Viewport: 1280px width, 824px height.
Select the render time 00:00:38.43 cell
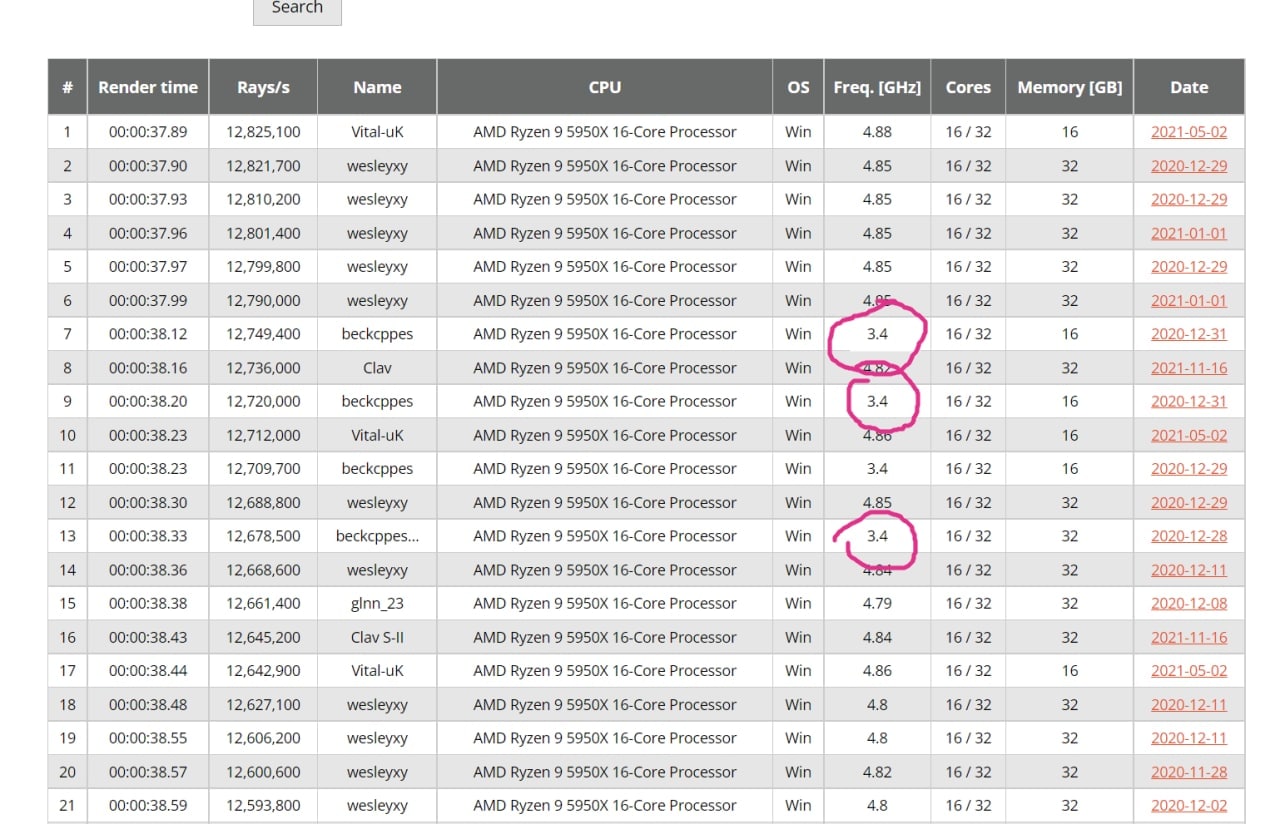point(148,637)
